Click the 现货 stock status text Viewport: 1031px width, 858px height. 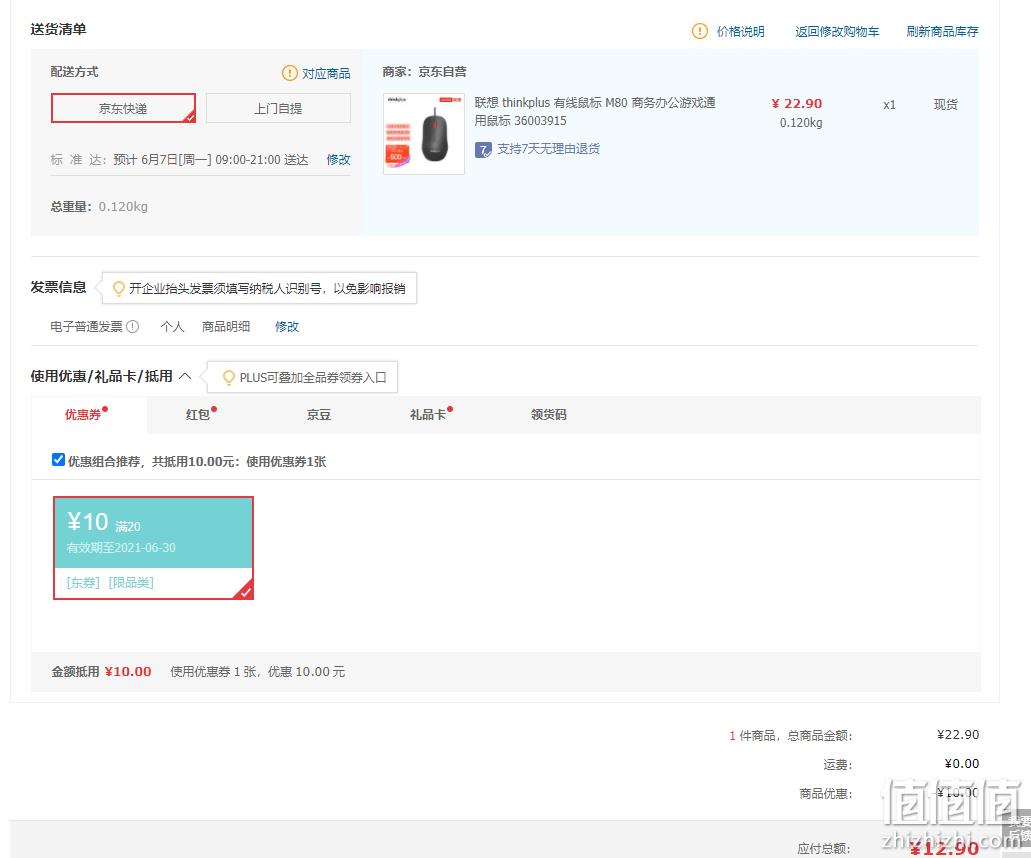(x=946, y=105)
